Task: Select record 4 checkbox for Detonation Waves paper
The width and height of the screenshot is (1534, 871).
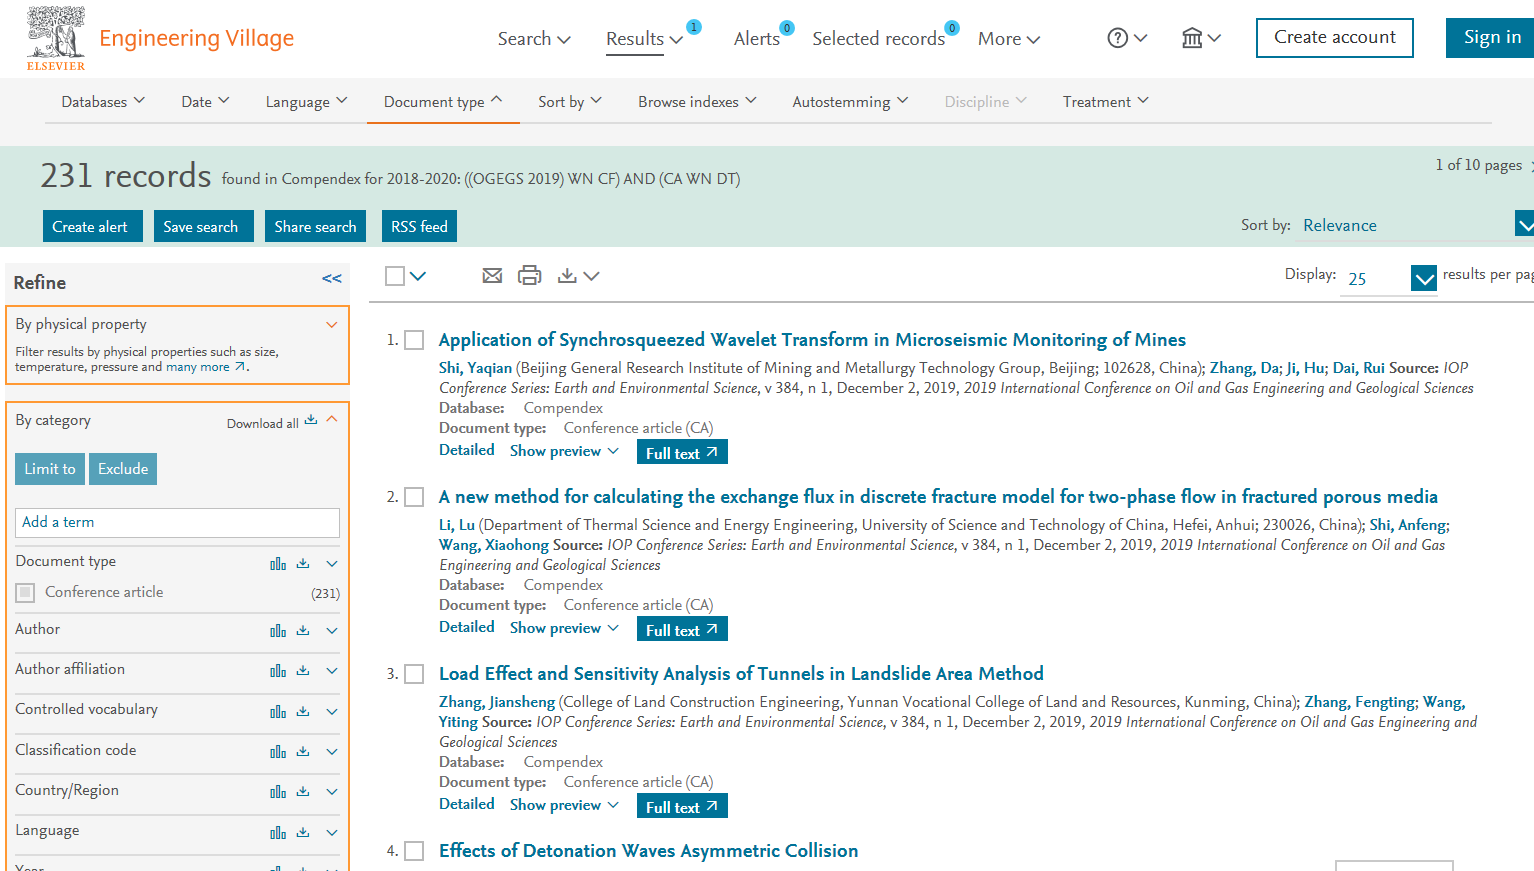Action: click(414, 851)
